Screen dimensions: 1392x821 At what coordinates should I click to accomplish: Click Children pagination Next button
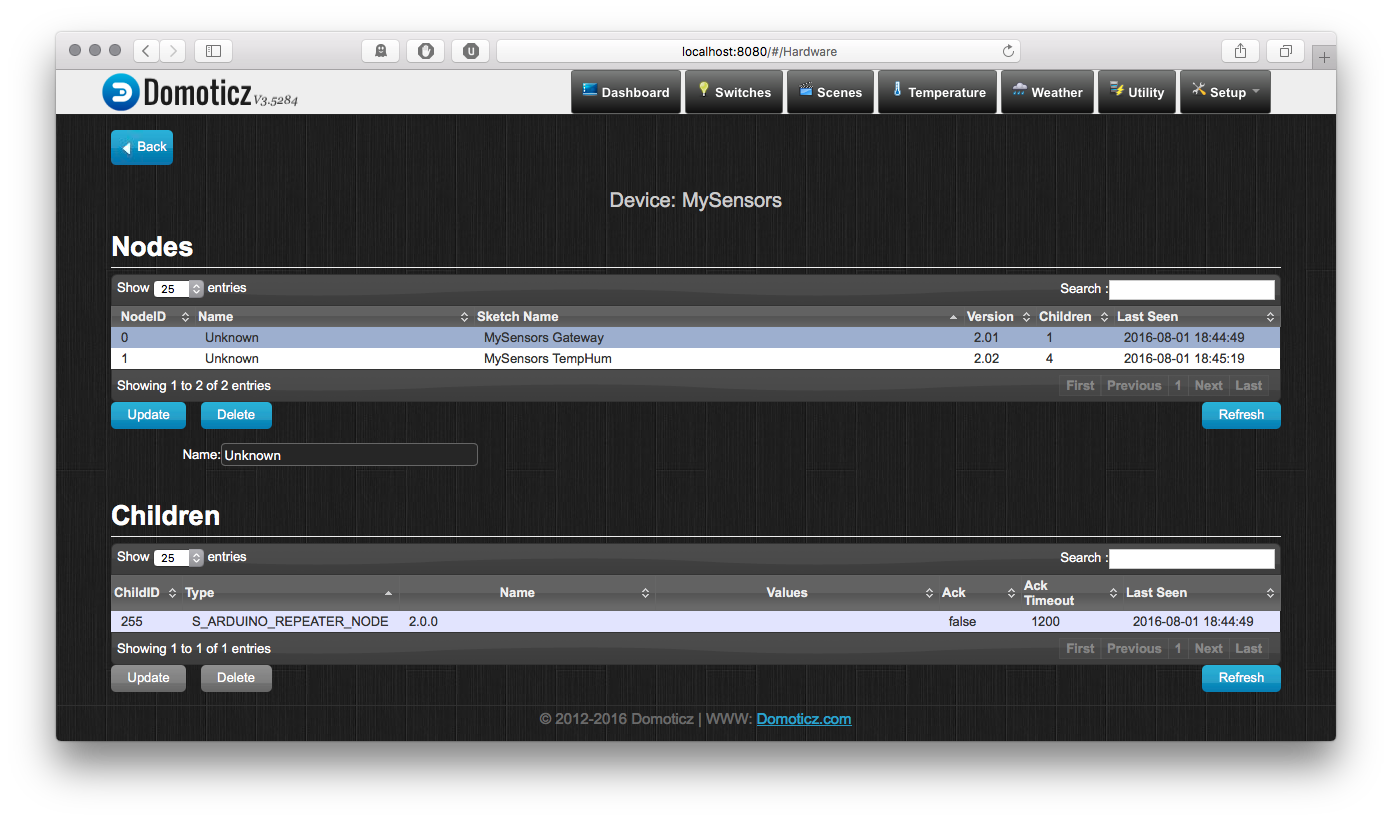pos(1208,649)
